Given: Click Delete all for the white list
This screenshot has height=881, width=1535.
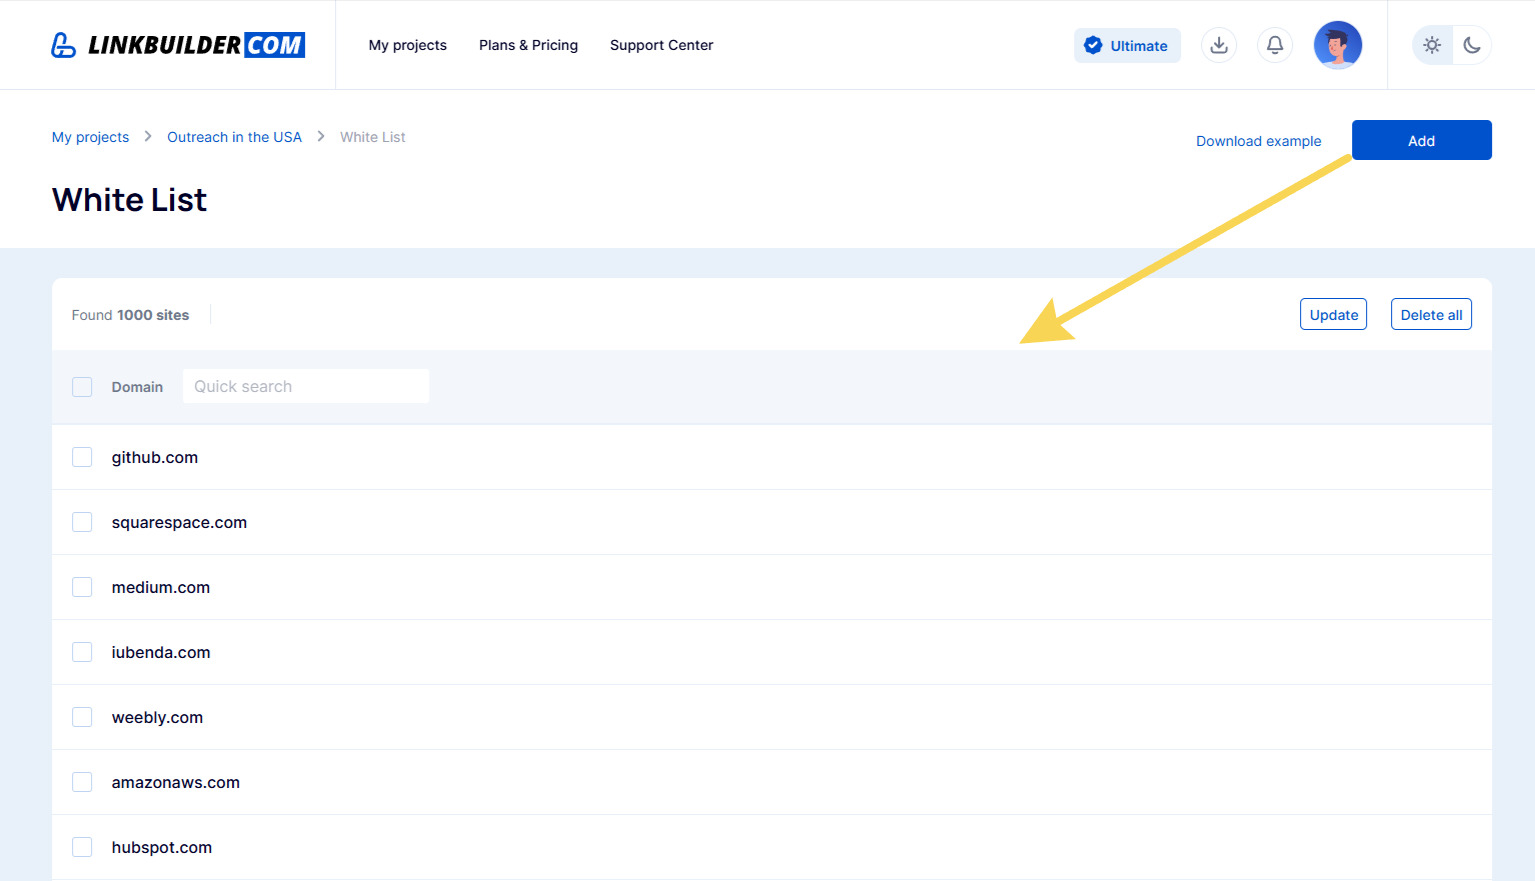Looking at the screenshot, I should click(1430, 313).
